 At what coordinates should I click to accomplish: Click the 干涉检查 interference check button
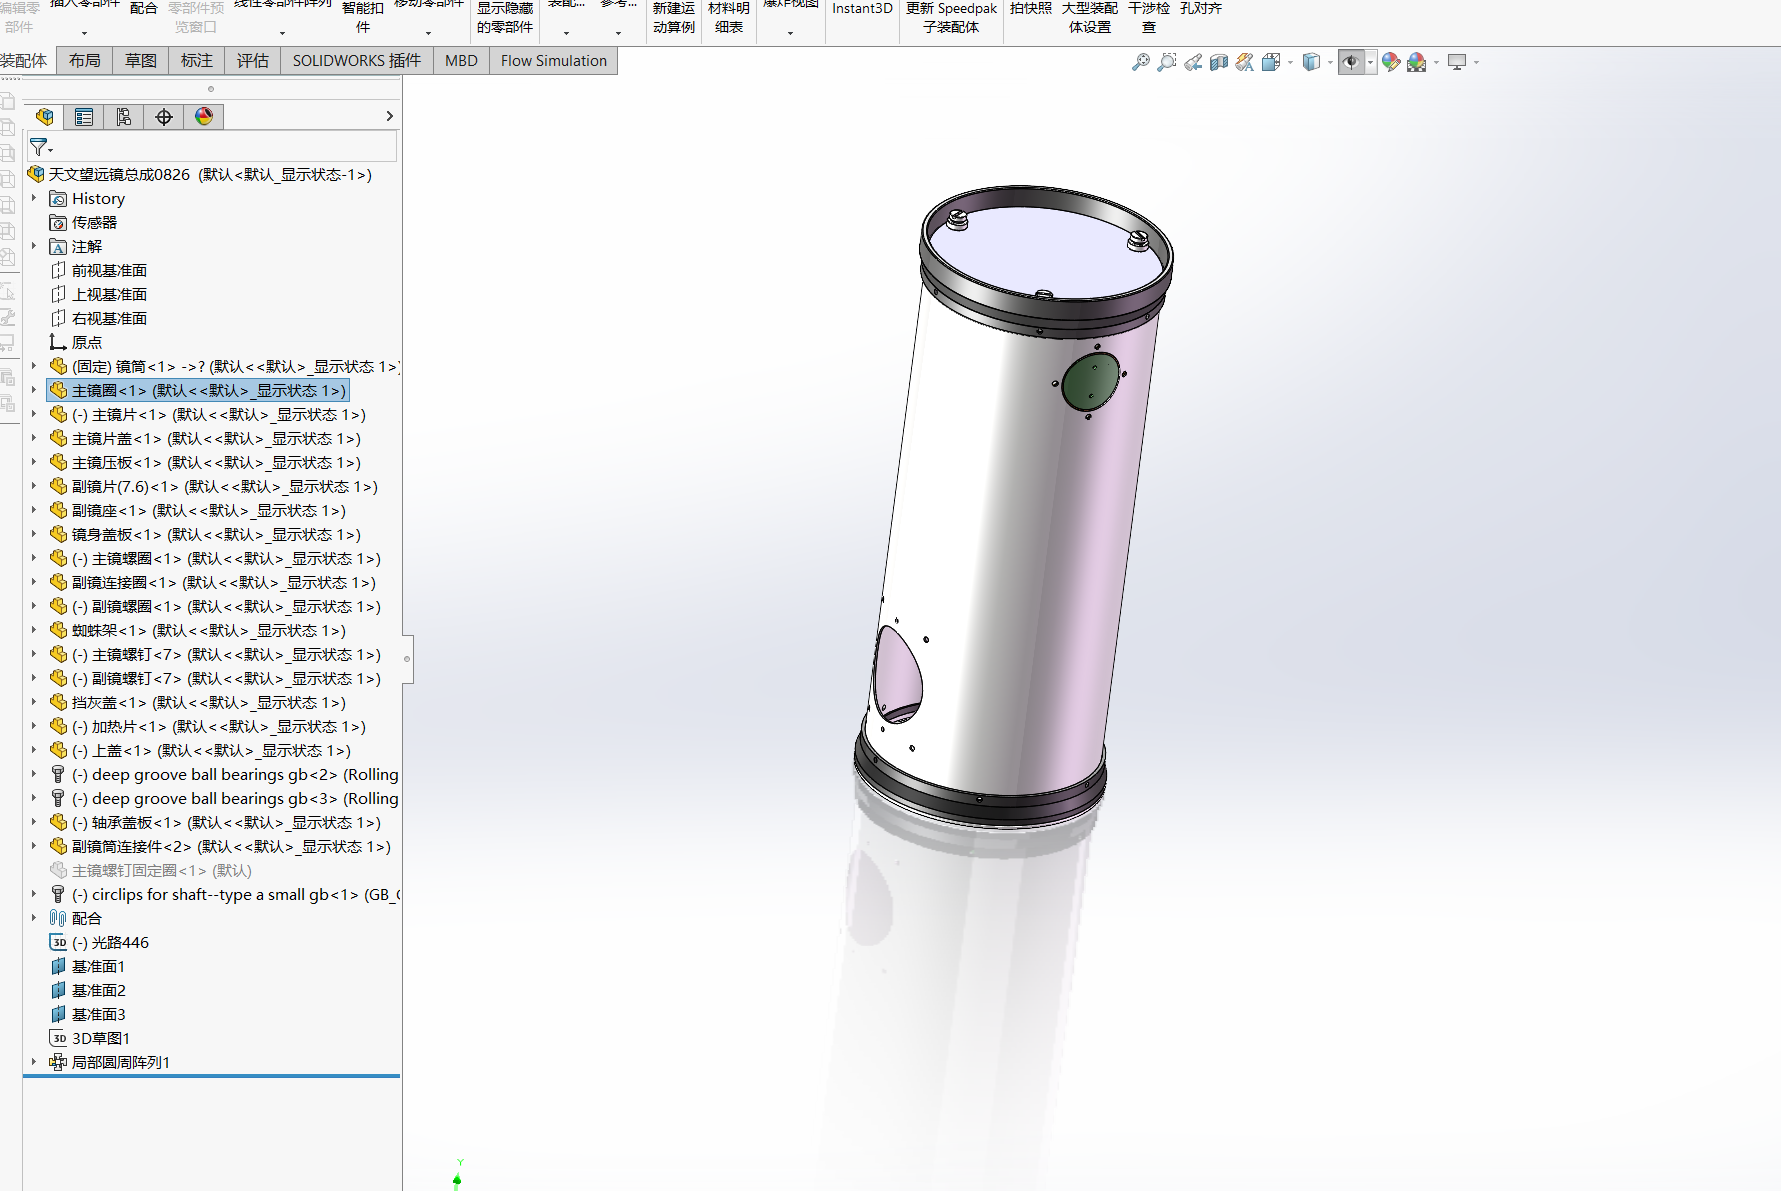(1149, 17)
